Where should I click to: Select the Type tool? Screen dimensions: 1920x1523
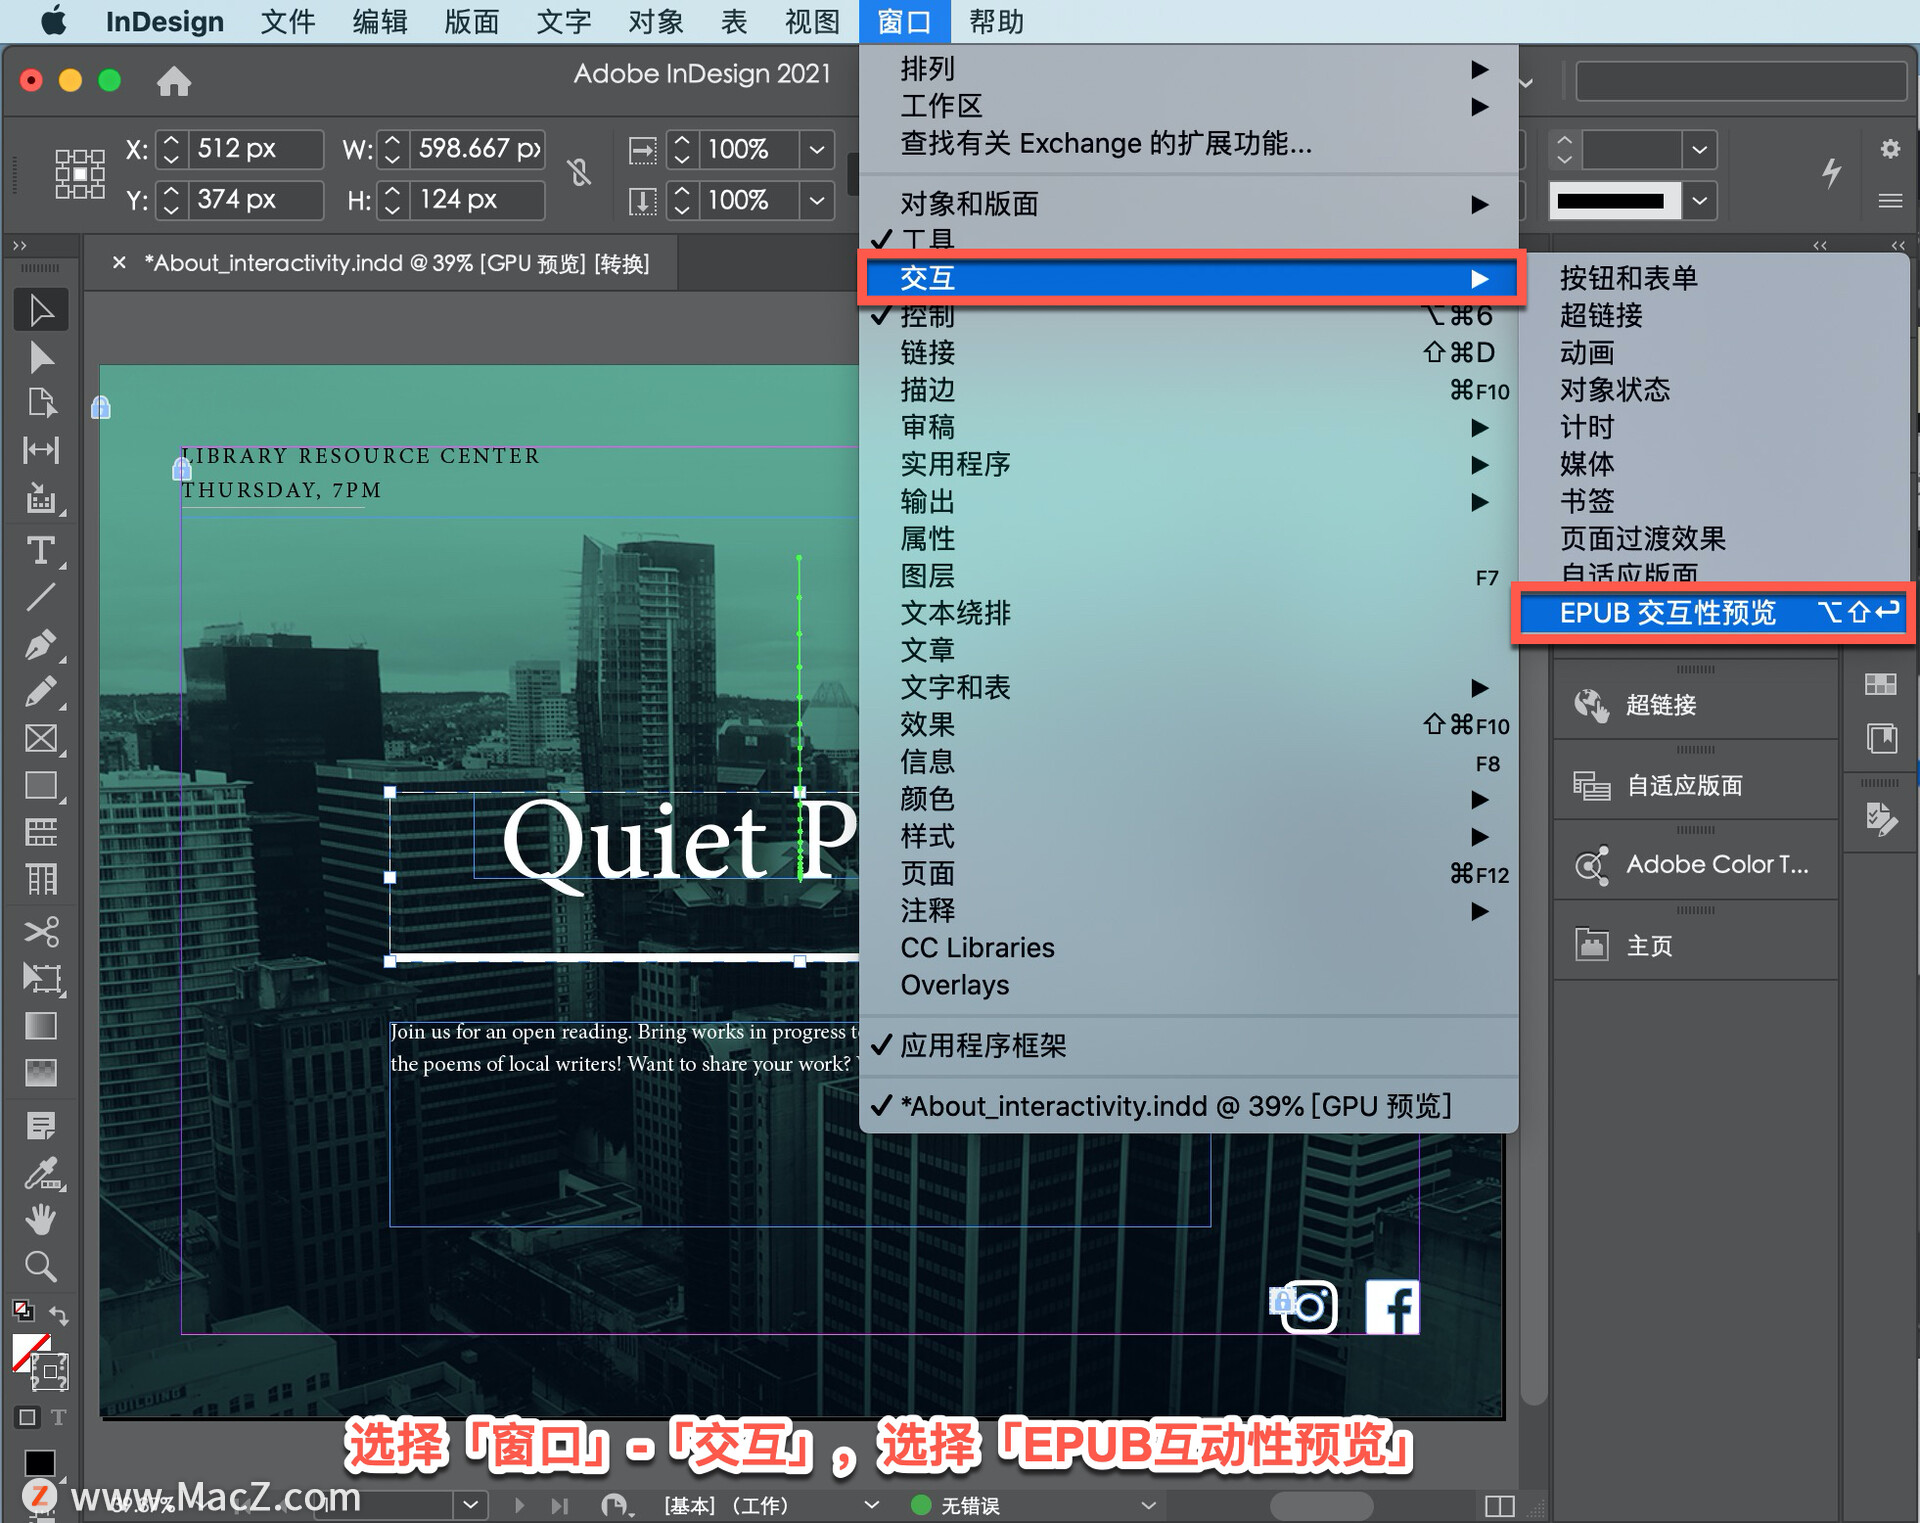(x=41, y=550)
